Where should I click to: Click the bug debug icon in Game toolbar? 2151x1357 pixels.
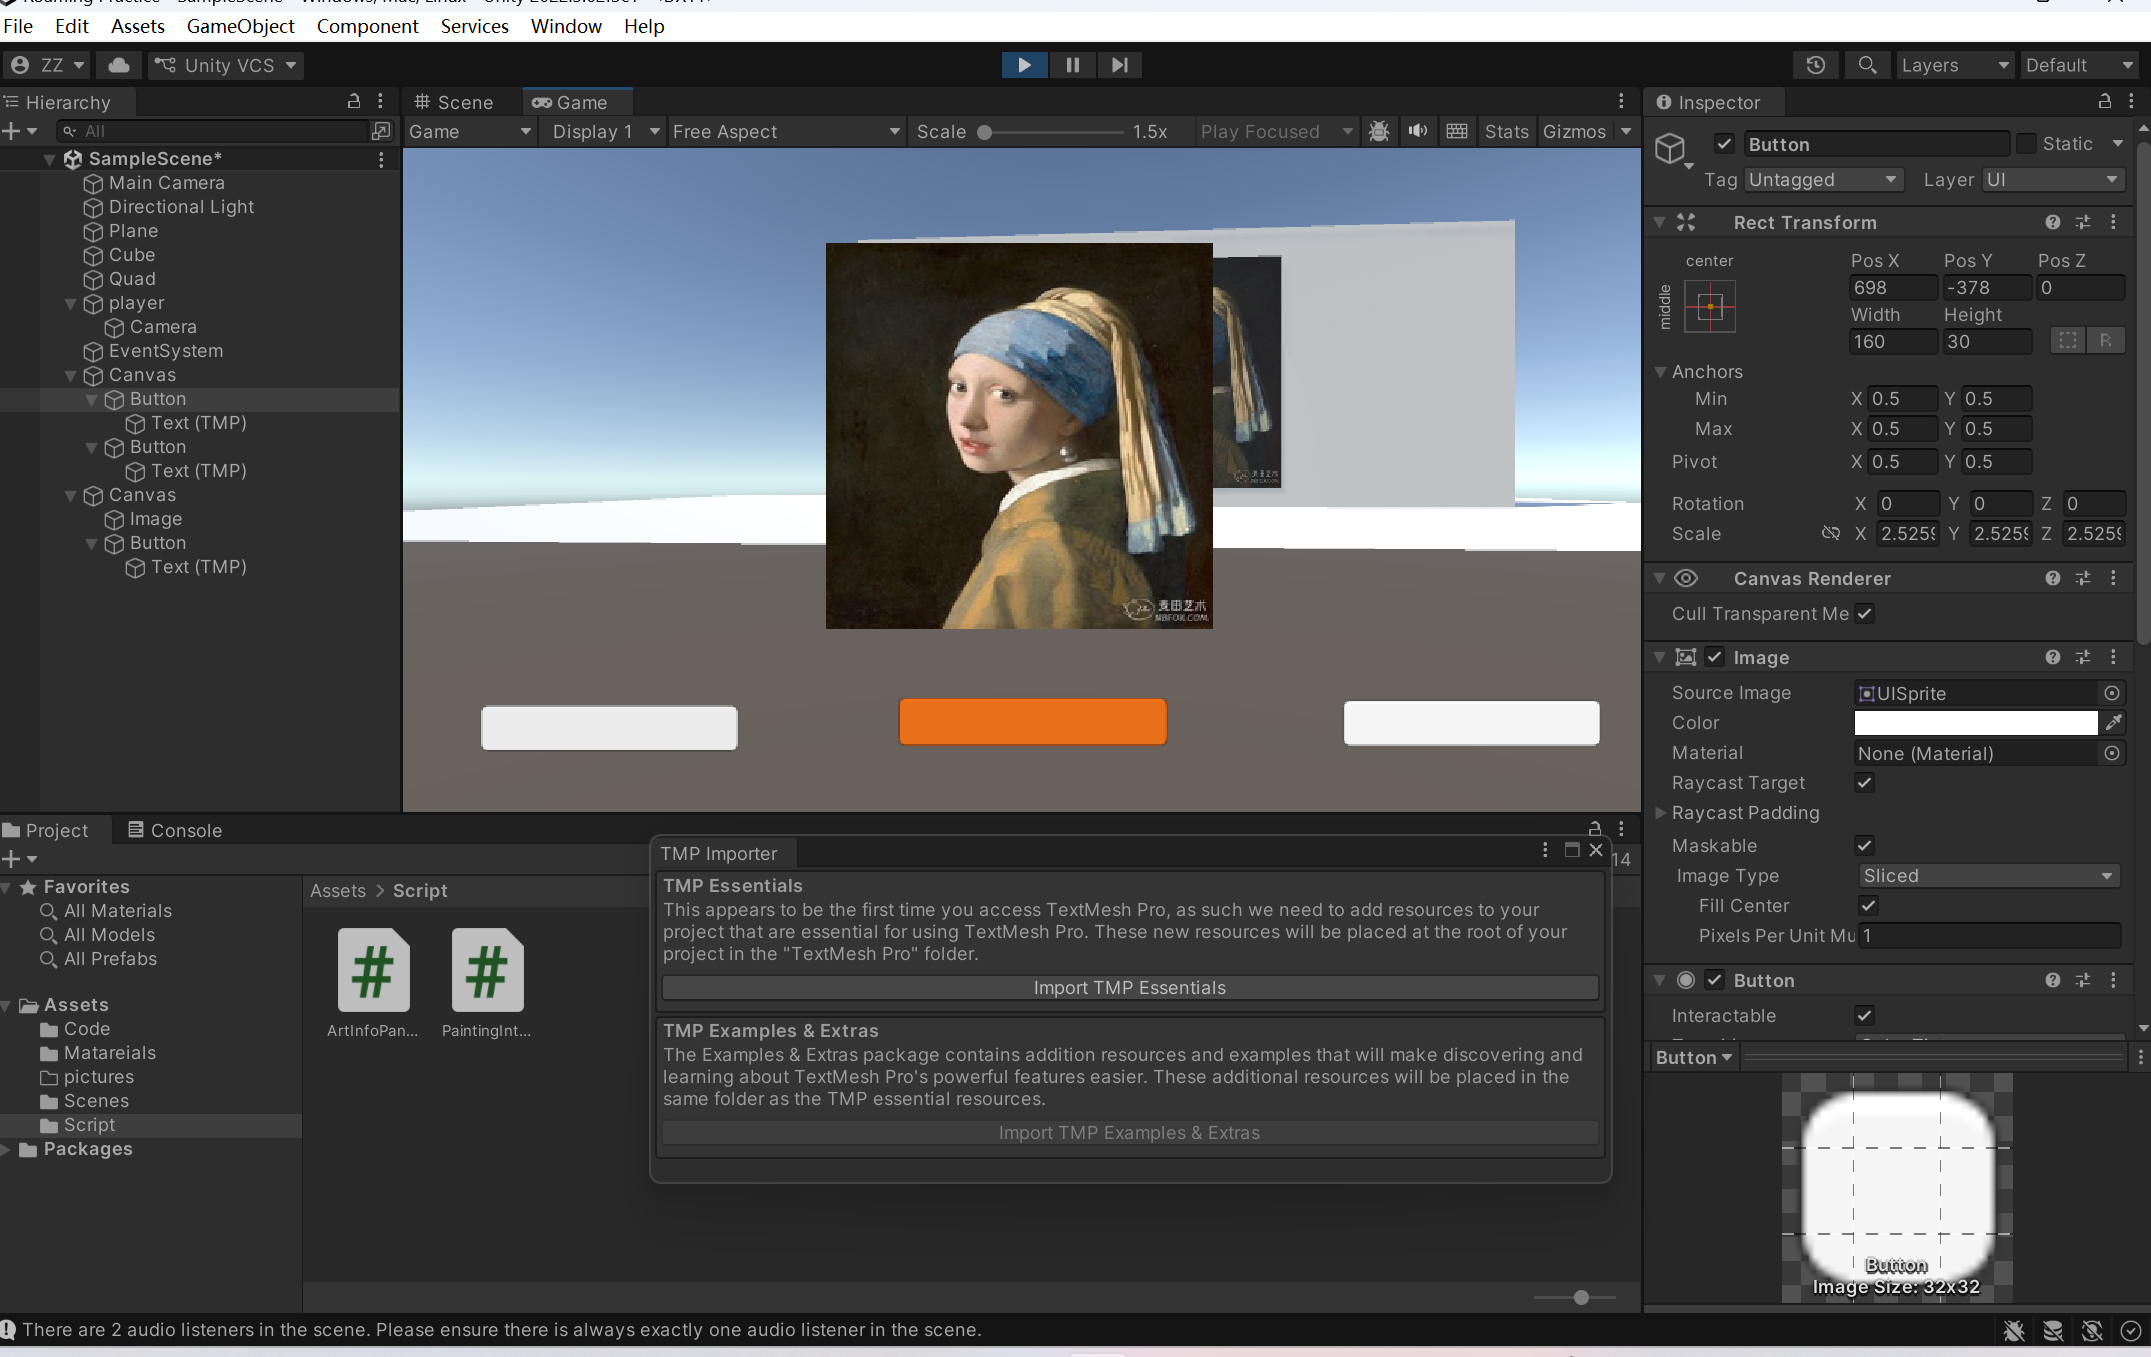(1379, 131)
